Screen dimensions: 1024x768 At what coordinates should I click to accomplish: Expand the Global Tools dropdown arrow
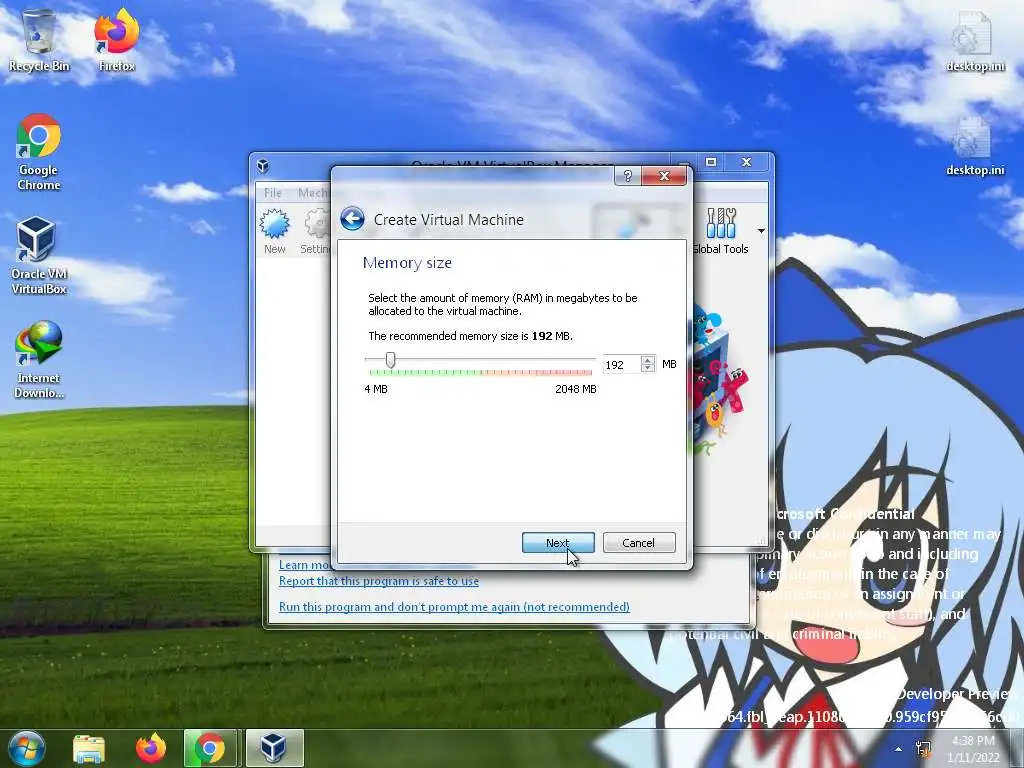[x=761, y=231]
